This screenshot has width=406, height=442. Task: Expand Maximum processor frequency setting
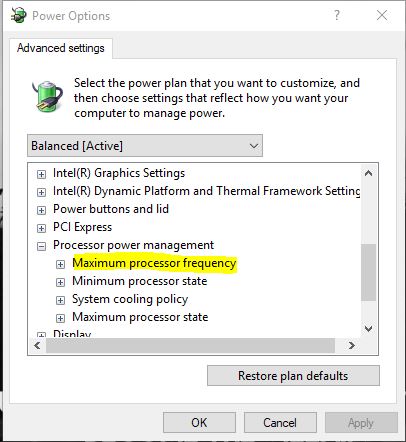click(x=60, y=264)
